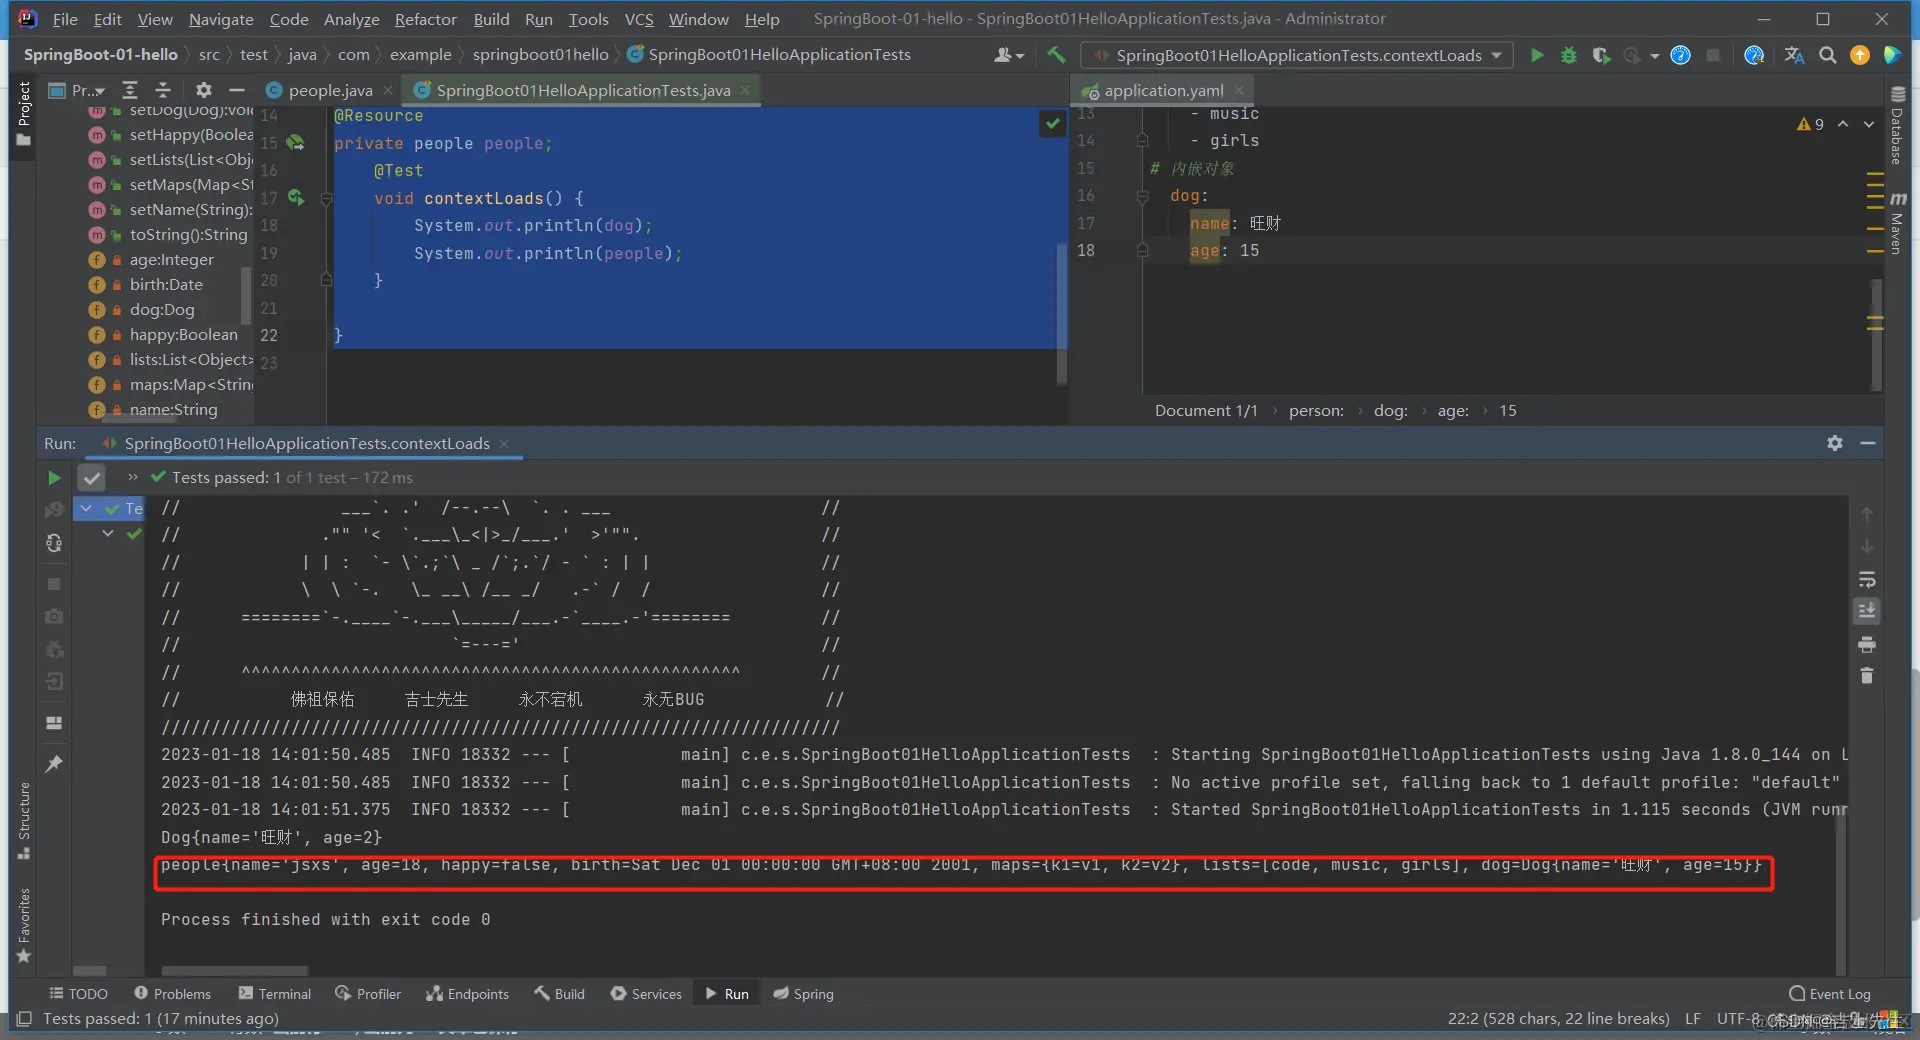Toggle soft-wrap in the Run console
The image size is (1920, 1040).
point(1867,580)
